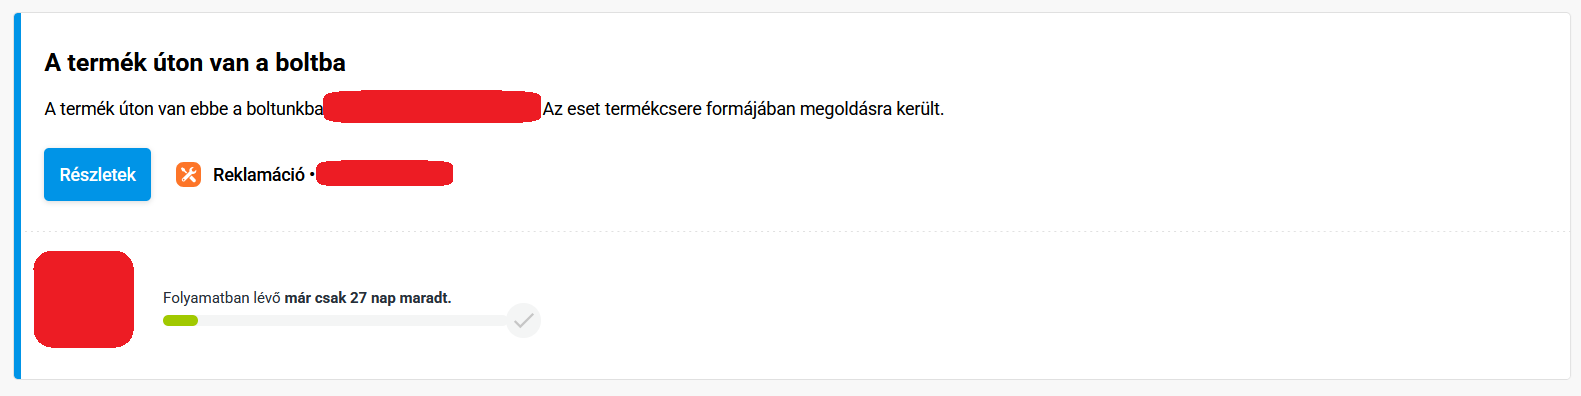
Task: Click the green filled portion of progress bar
Action: coord(181,321)
